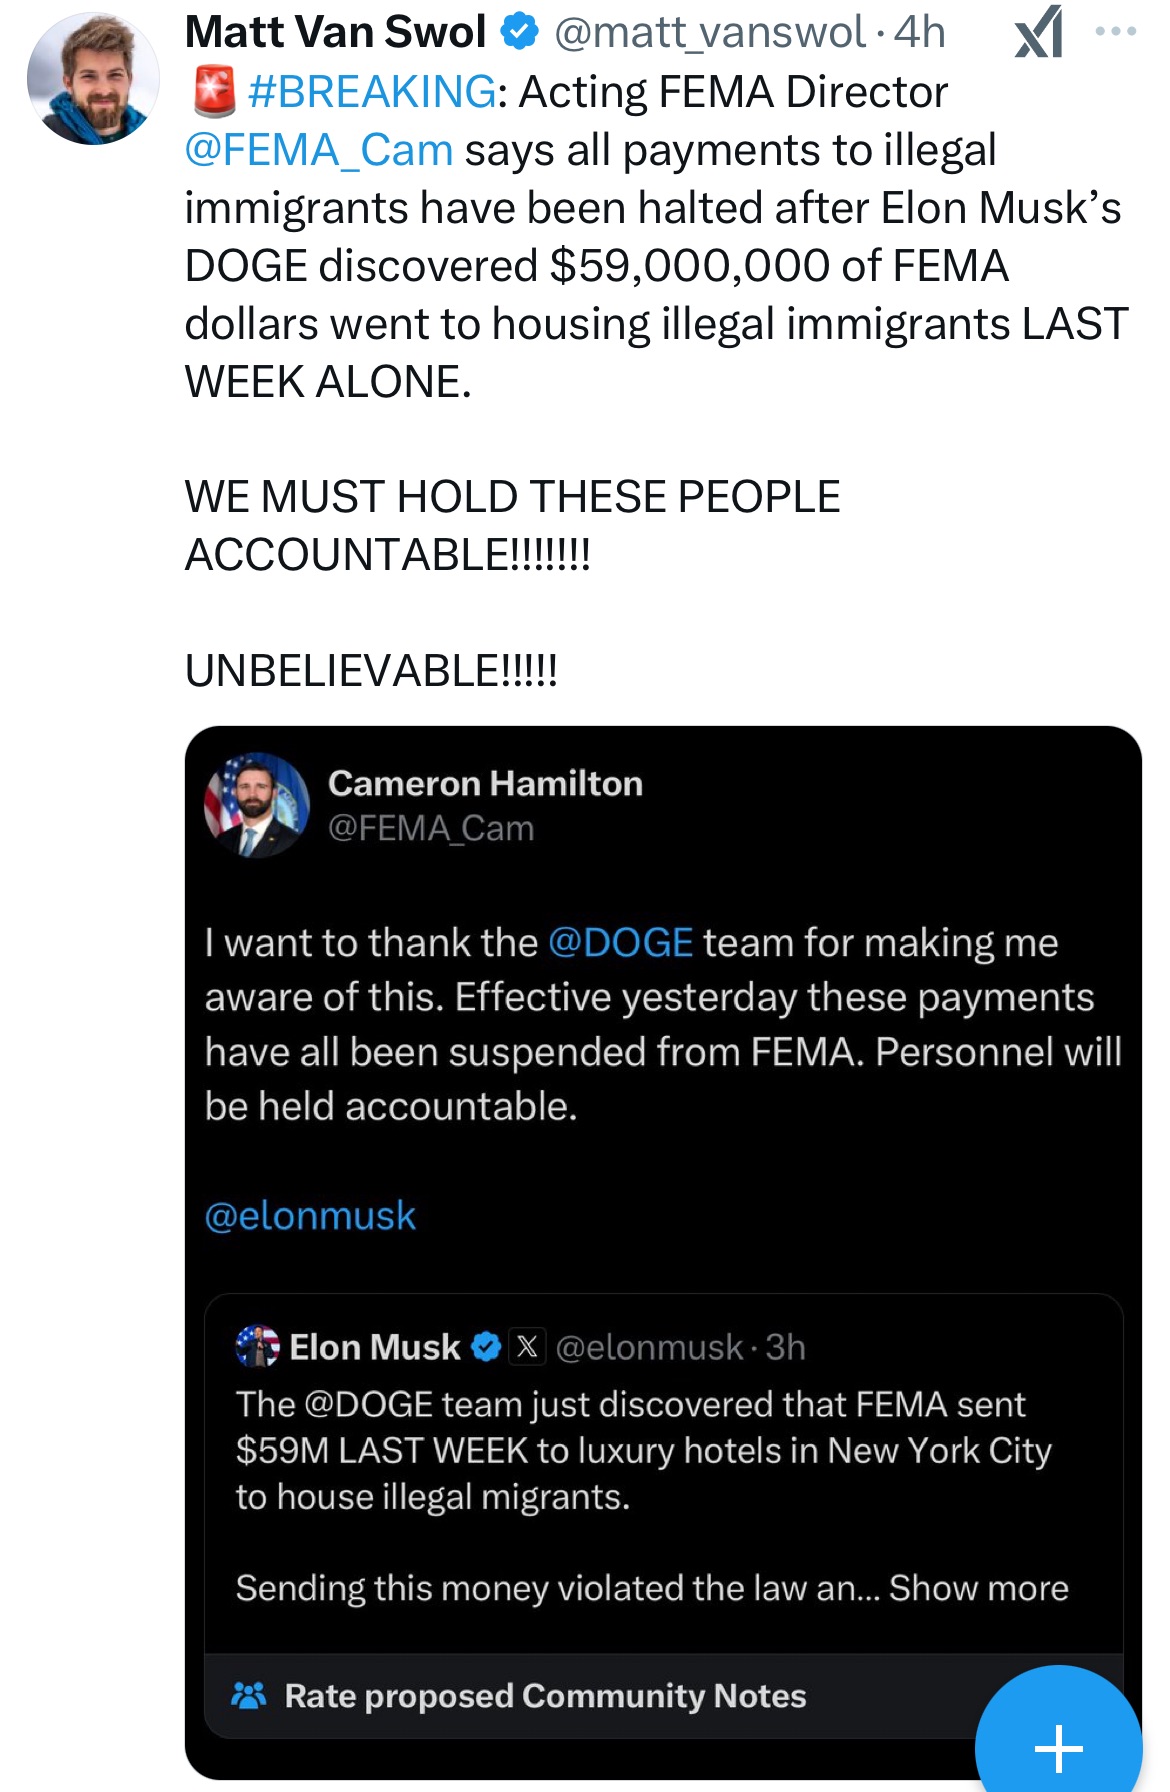Screen dimensions: 1170x1792
Task: Open the Cameron Hamilton name in quoted post
Action: point(485,783)
